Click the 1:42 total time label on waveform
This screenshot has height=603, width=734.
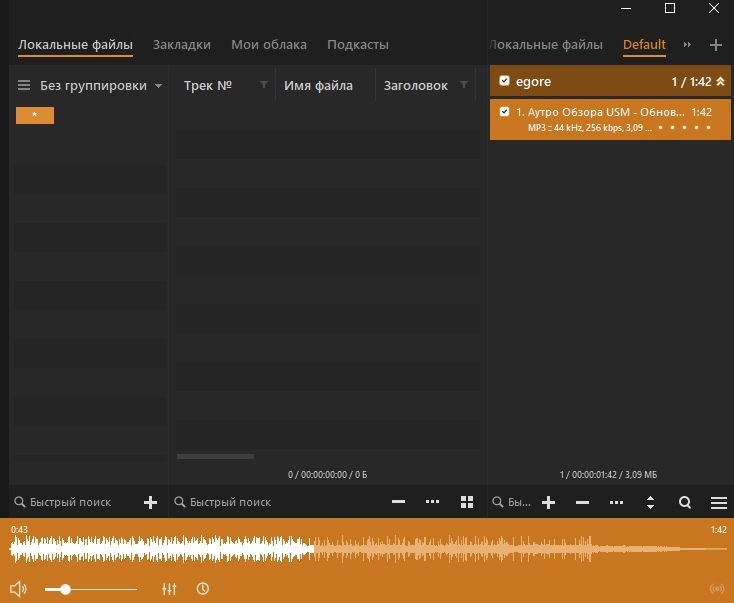719,529
